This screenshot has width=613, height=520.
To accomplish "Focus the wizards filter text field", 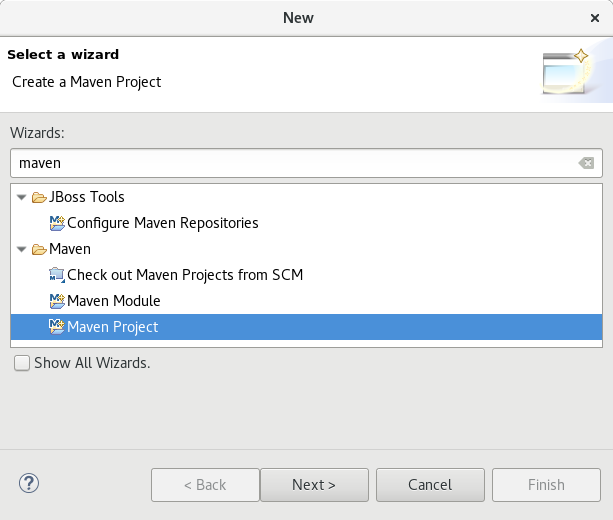I will coord(290,163).
